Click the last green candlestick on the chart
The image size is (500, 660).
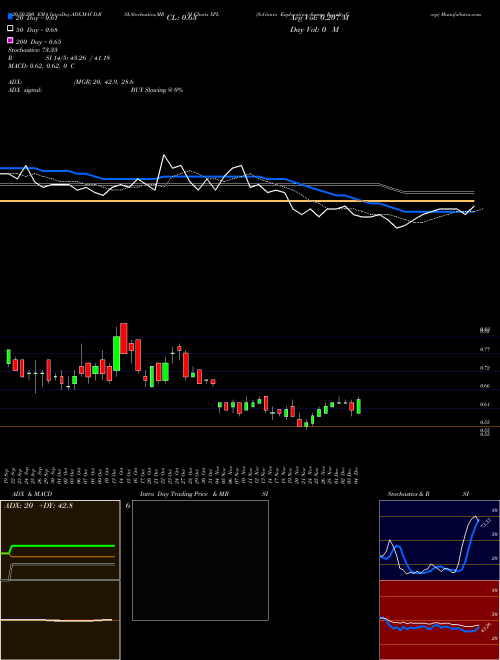(359, 406)
